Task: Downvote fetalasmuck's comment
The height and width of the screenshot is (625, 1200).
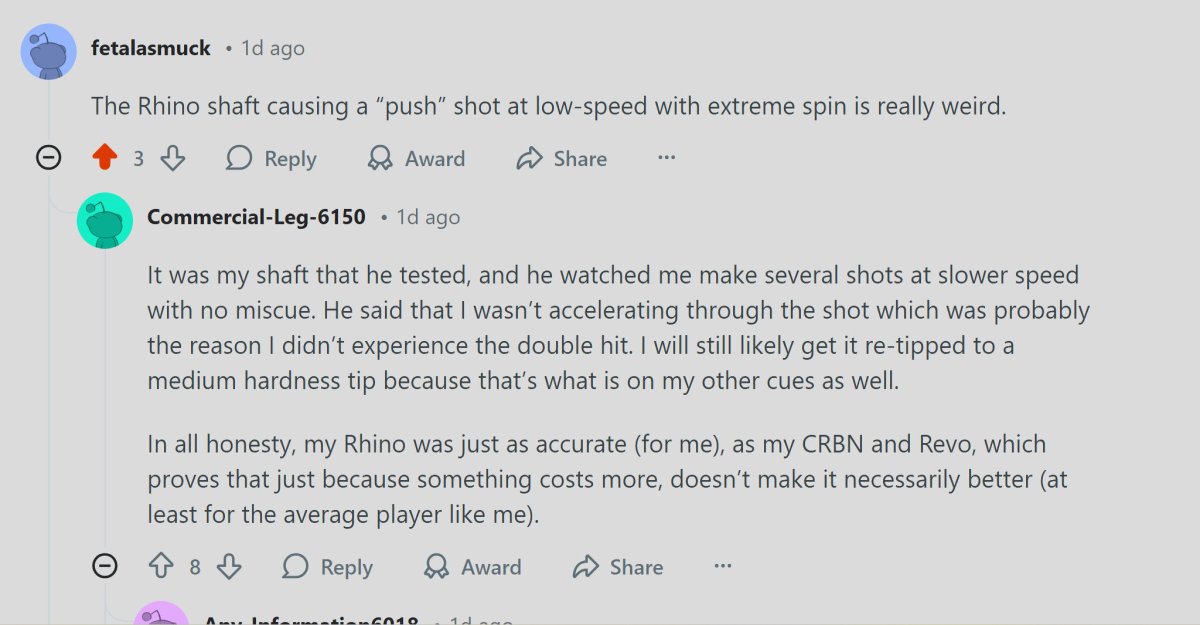Action: 172,158
